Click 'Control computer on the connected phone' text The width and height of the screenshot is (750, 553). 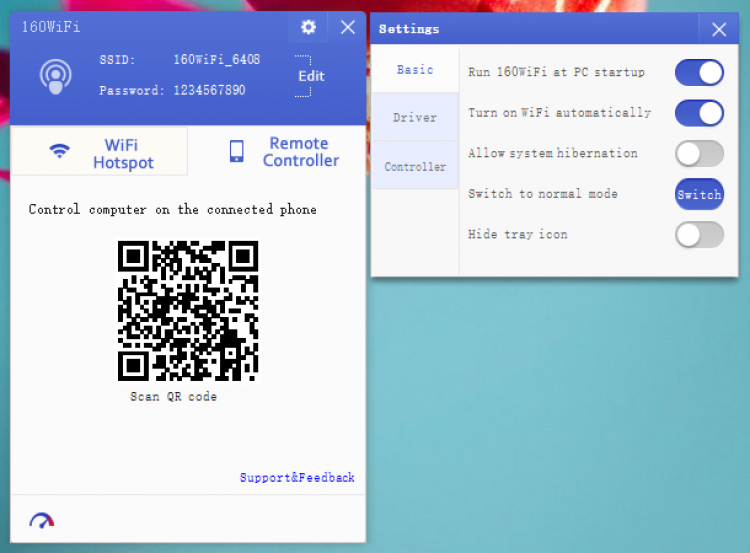173,210
